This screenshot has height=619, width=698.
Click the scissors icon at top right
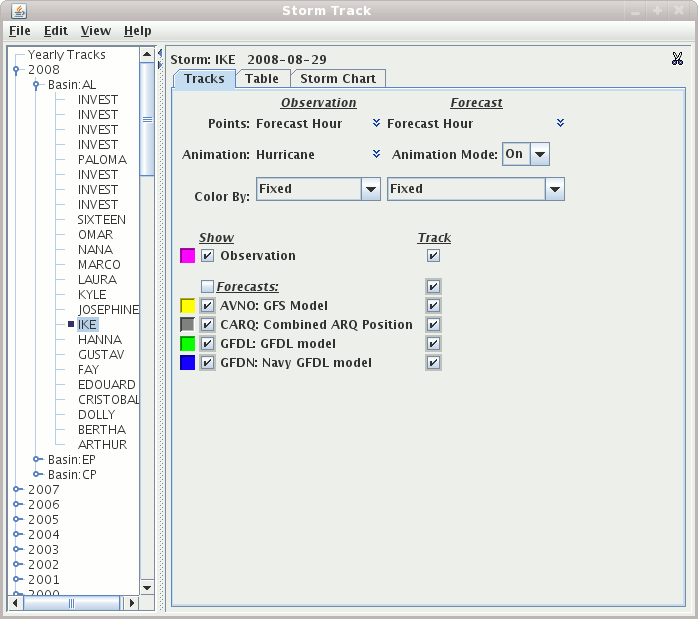[x=677, y=59]
